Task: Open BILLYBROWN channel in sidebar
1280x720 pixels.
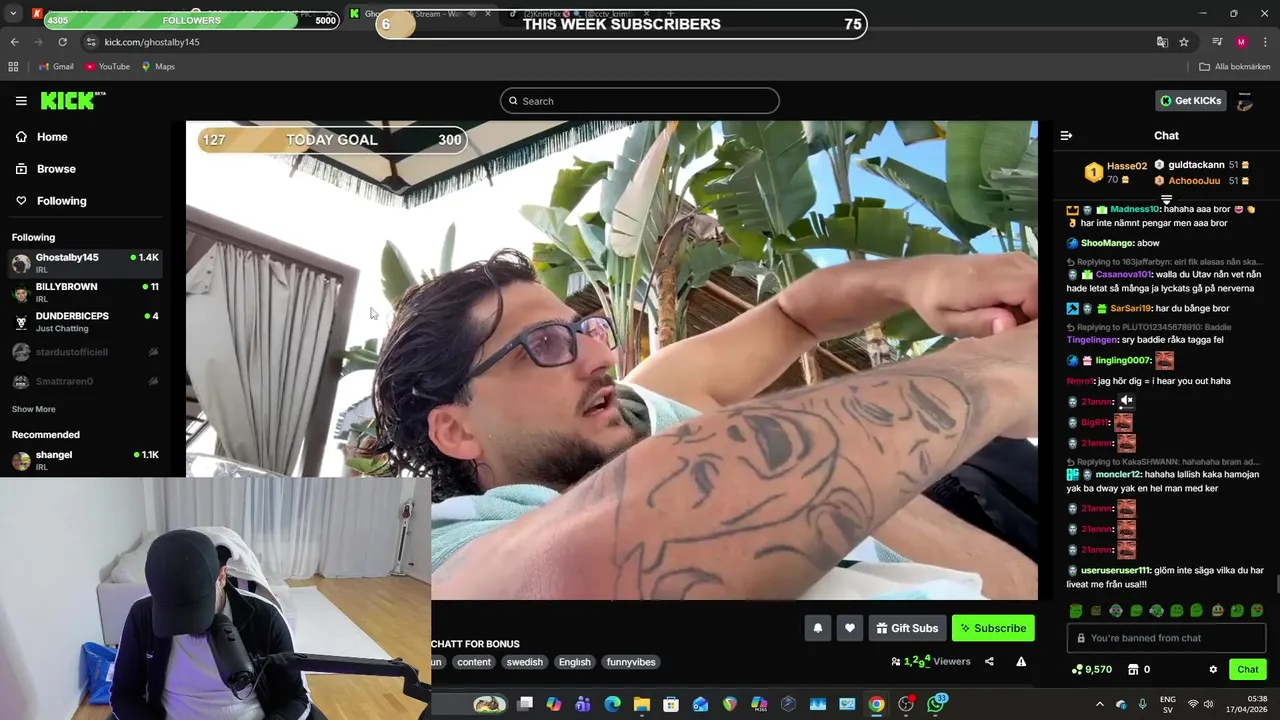Action: [x=85, y=292]
